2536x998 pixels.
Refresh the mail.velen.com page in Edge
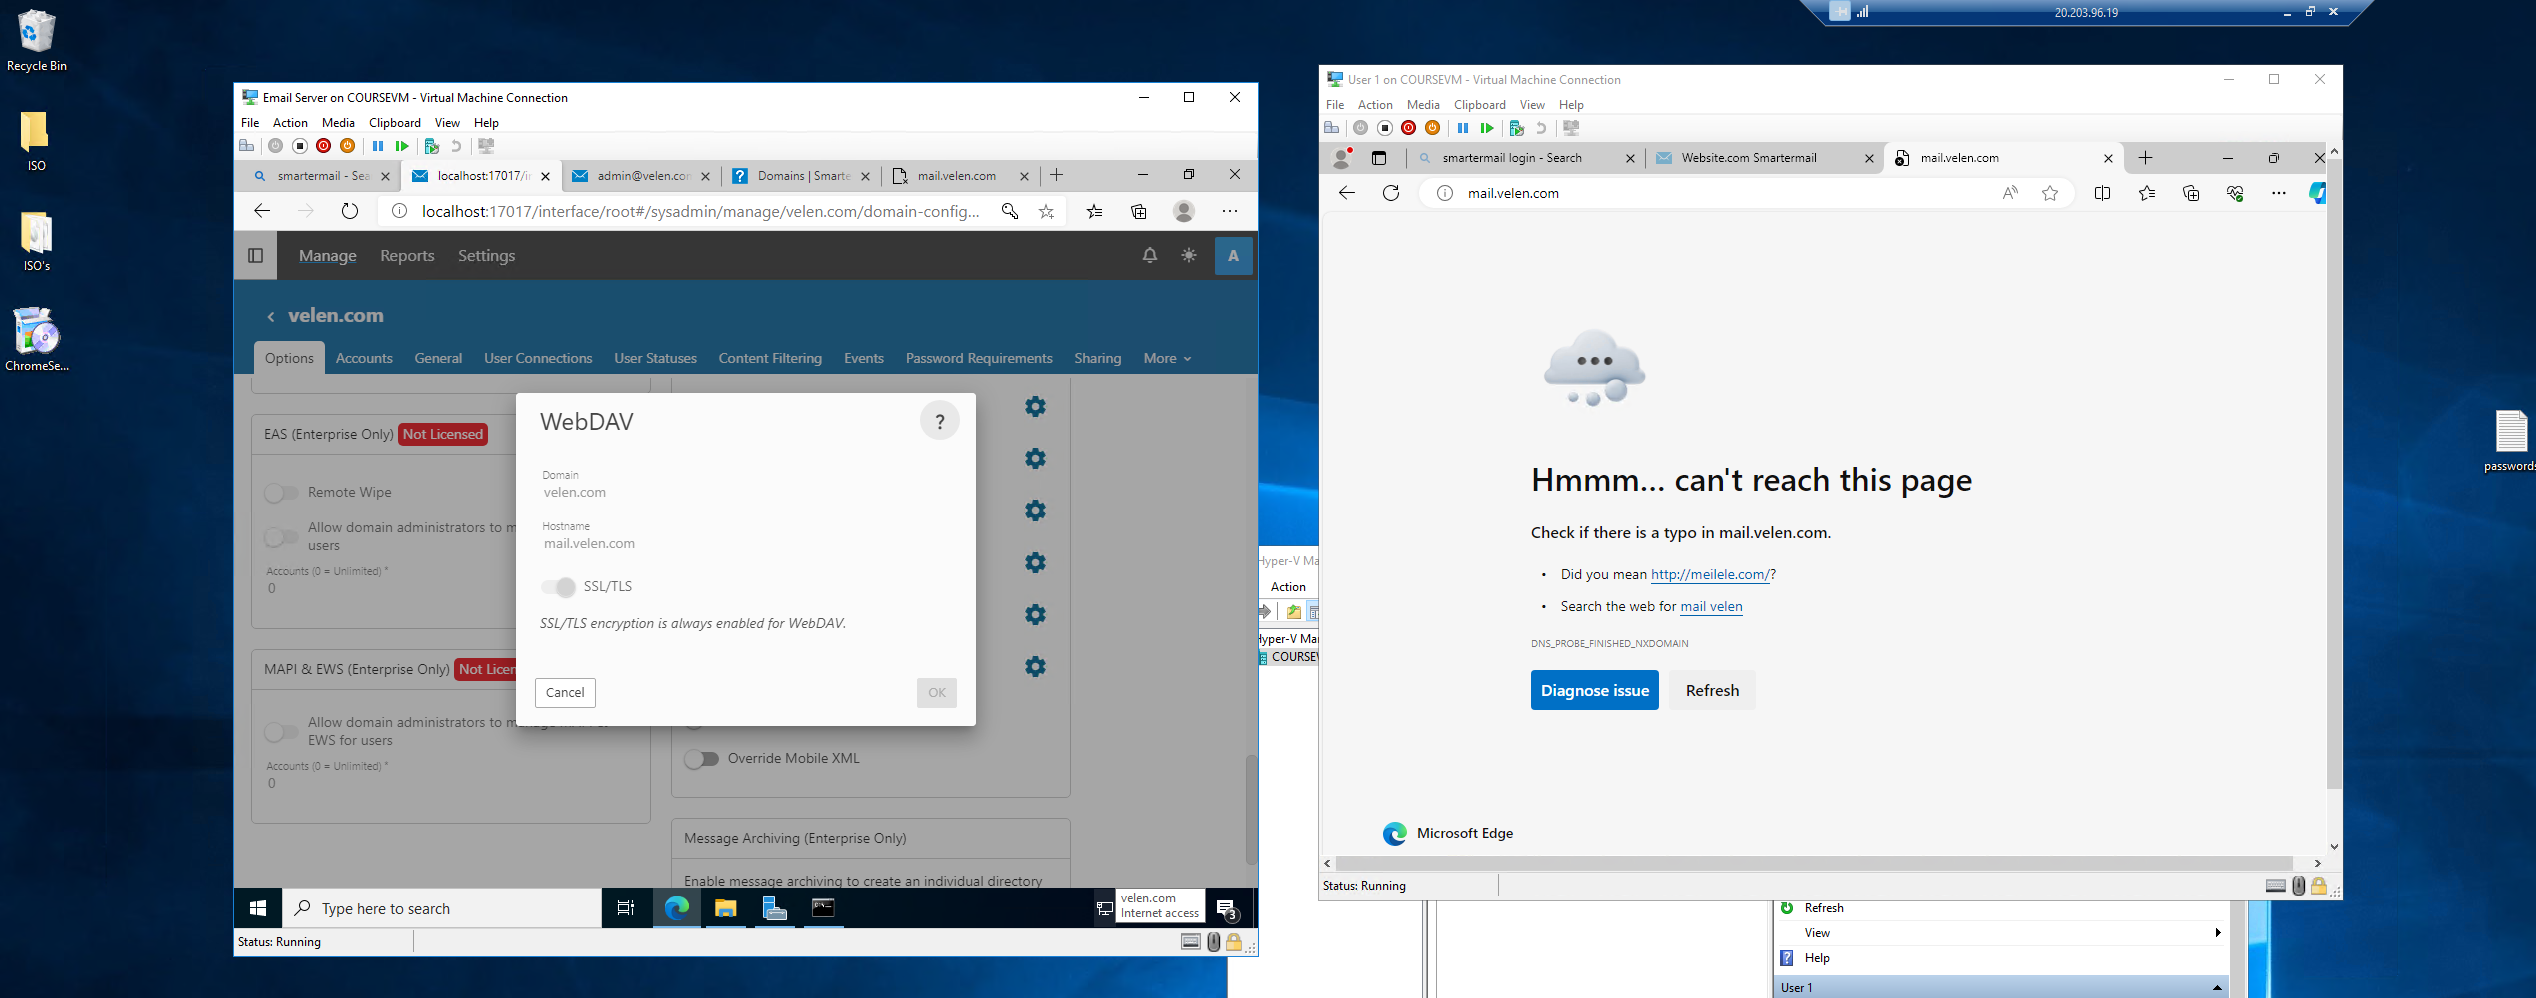pos(1390,193)
